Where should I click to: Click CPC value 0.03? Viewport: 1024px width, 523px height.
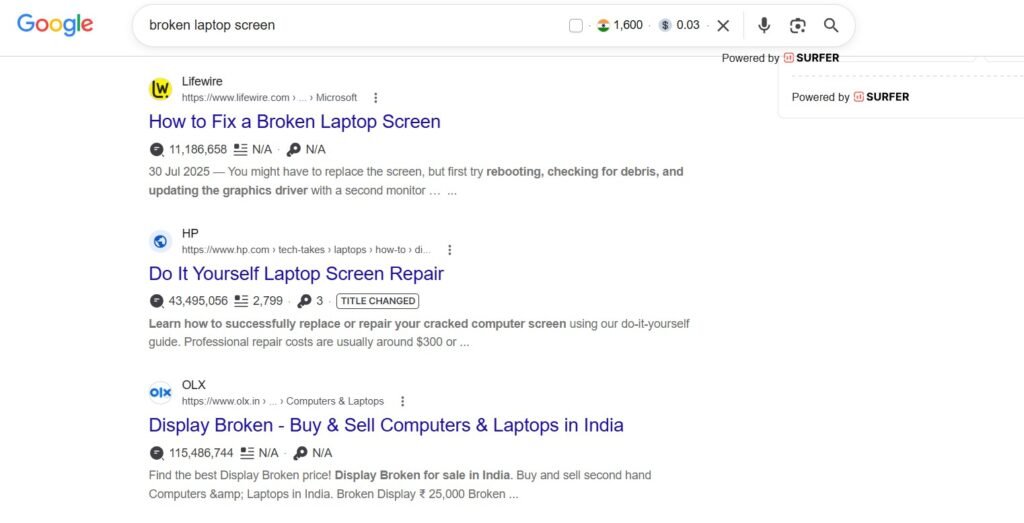[x=688, y=25]
